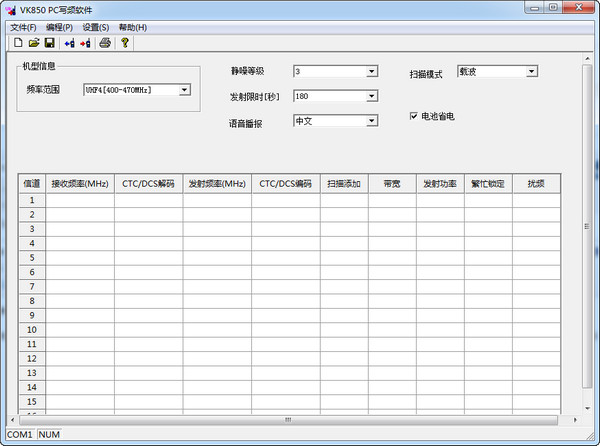Save using the floppy disk icon
The image size is (600, 446).
point(50,43)
